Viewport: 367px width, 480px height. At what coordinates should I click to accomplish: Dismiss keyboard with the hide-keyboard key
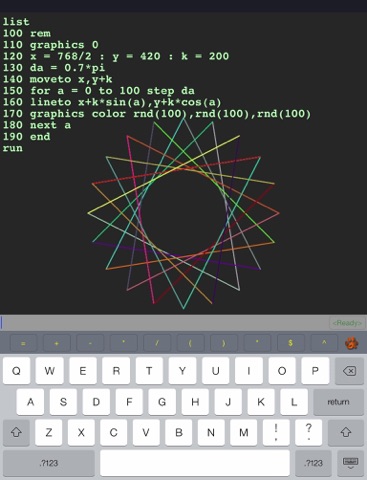pos(350,463)
